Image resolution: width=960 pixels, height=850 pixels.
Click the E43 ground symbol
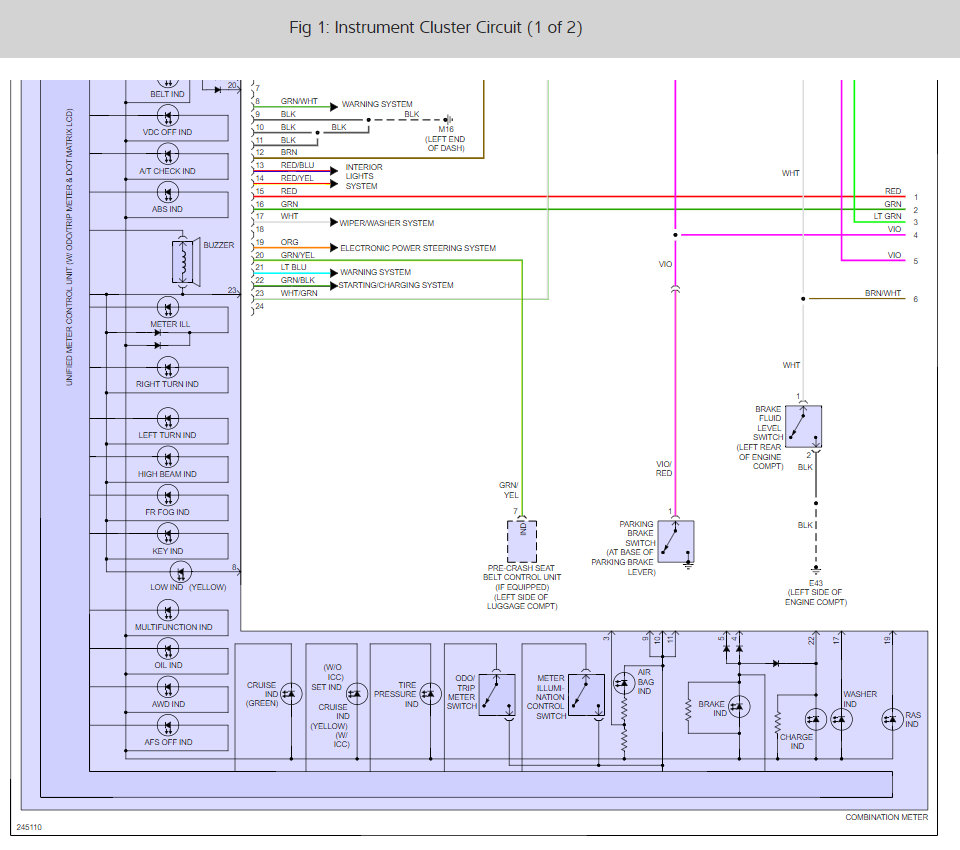[x=816, y=570]
